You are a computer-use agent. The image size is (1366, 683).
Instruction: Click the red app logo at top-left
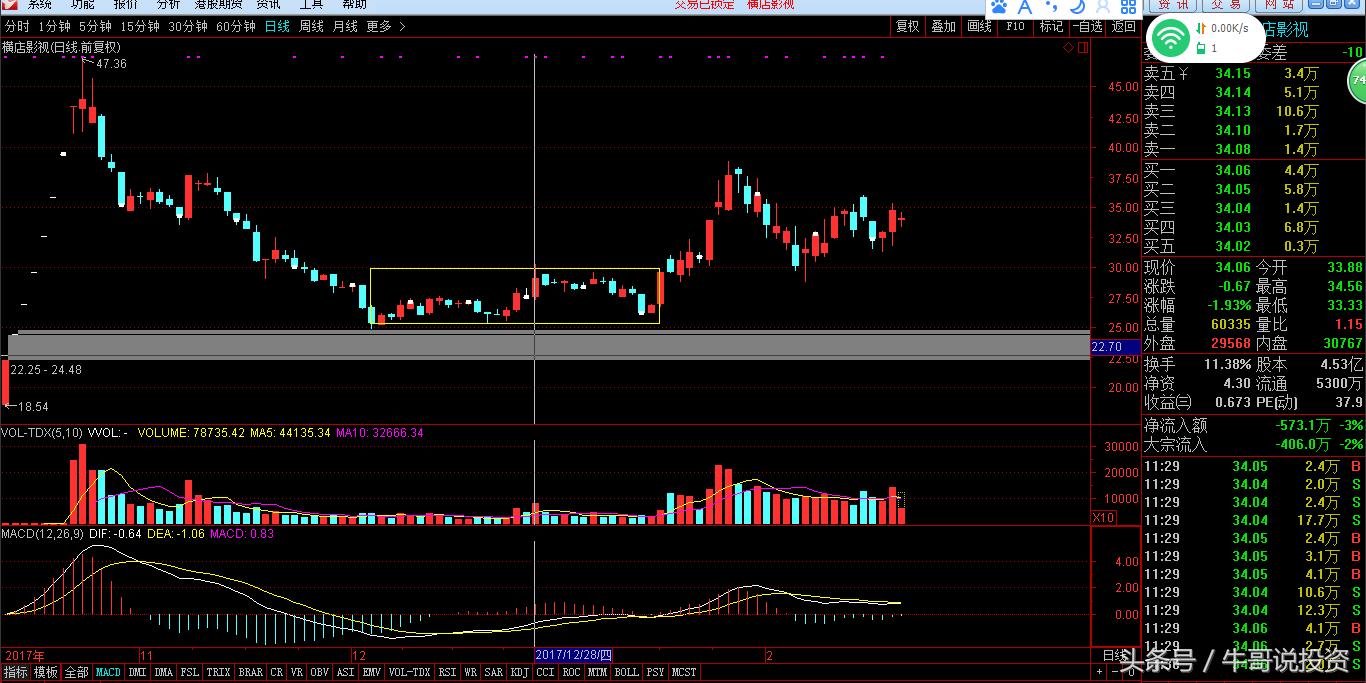pyautogui.click(x=9, y=4)
